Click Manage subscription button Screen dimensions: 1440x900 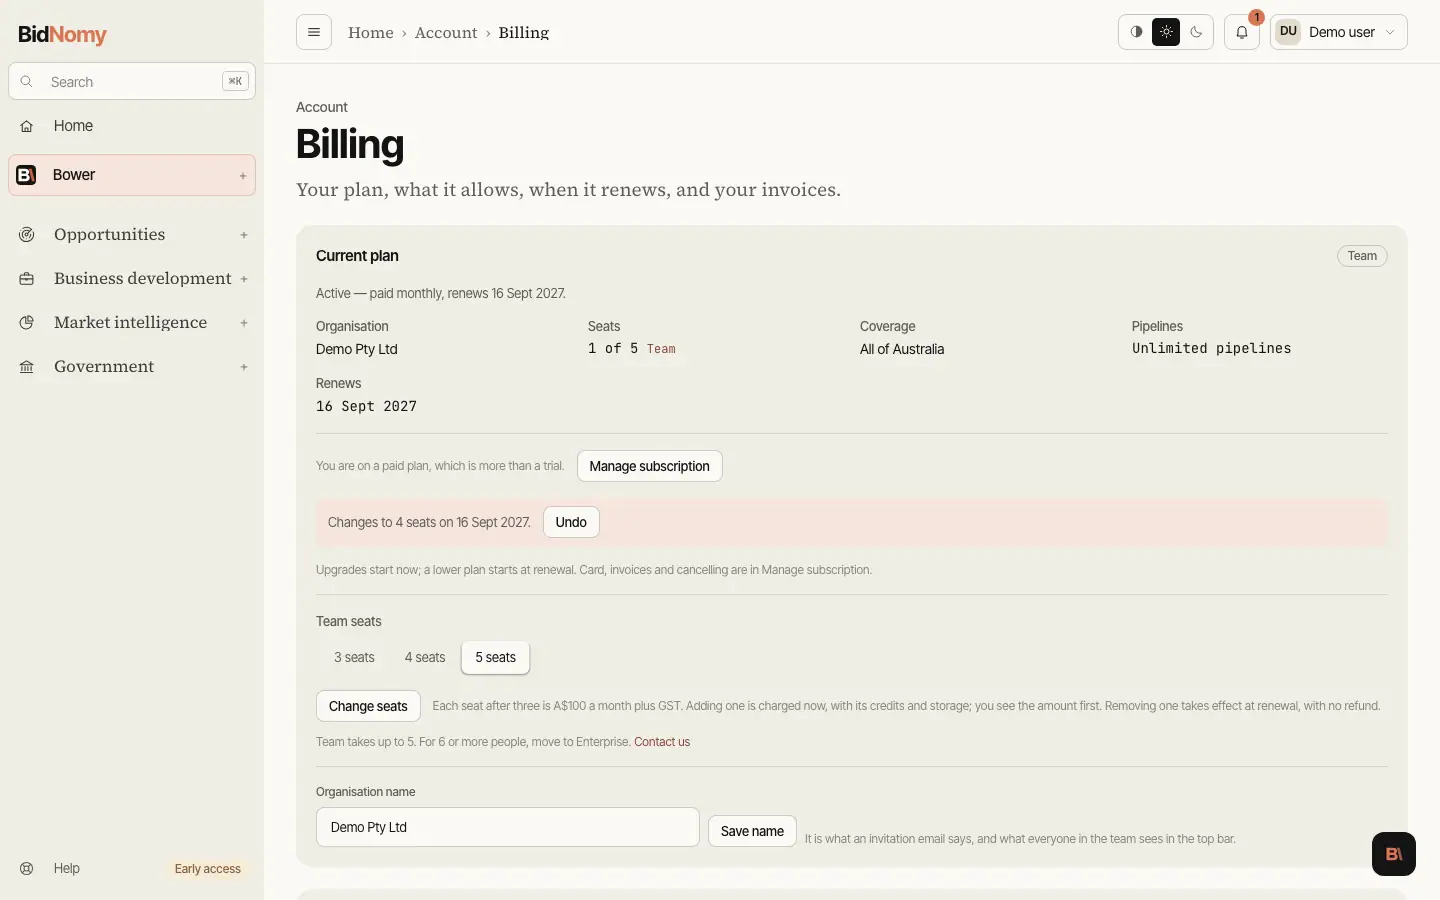point(650,466)
